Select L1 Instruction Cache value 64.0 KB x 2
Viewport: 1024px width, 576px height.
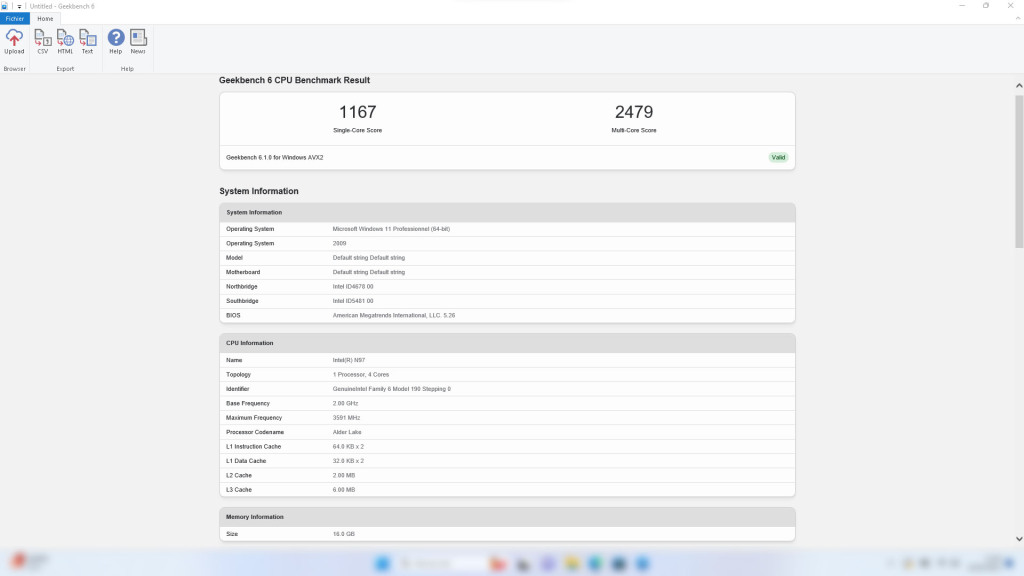click(348, 446)
